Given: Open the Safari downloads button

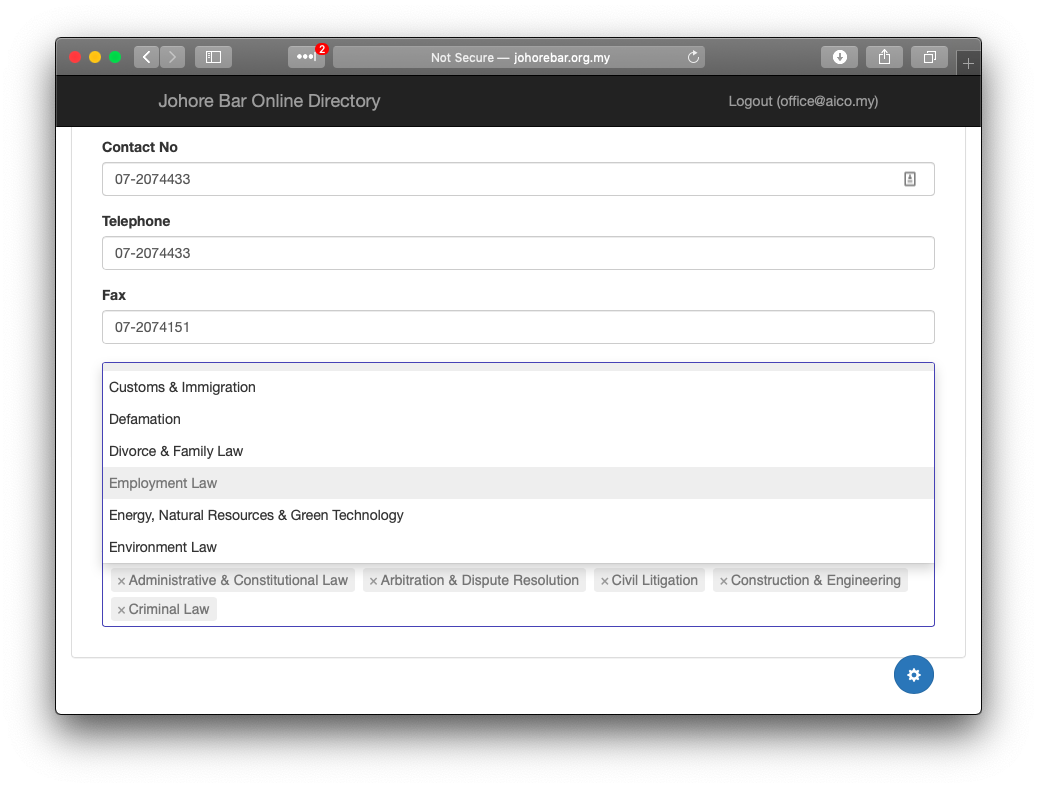Looking at the screenshot, I should coord(839,57).
